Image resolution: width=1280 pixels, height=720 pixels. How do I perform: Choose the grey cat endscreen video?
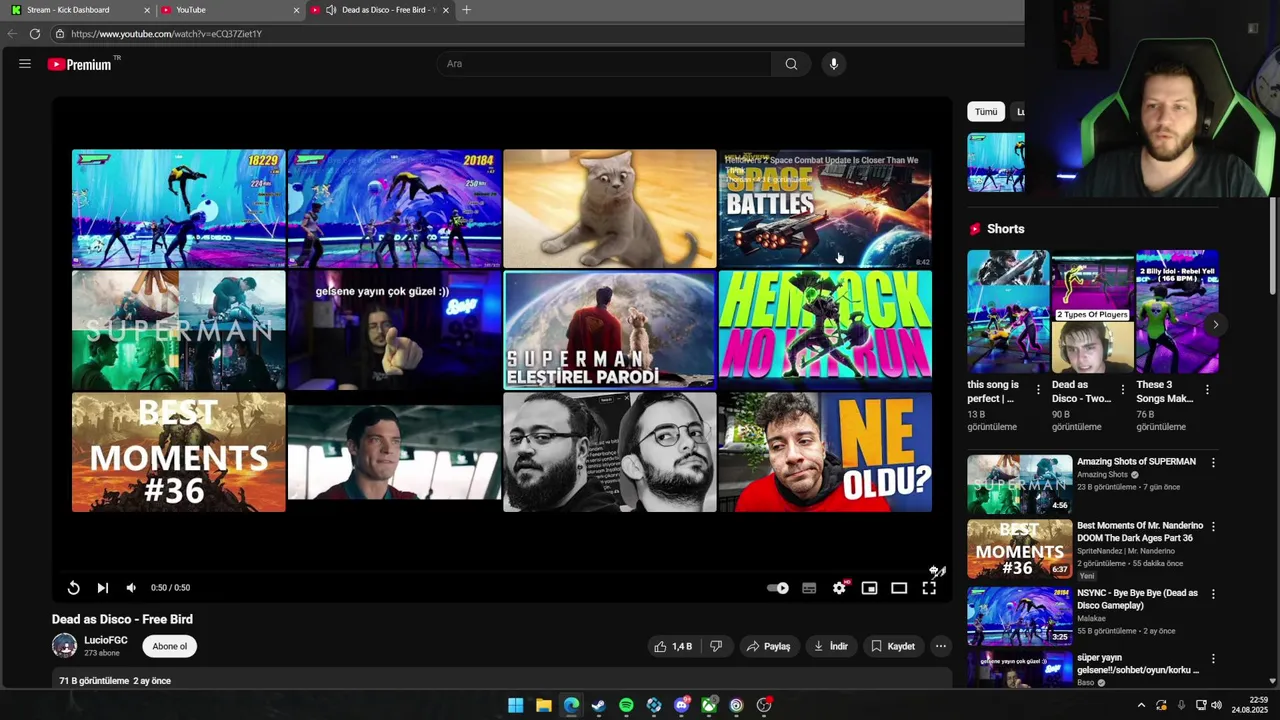(610, 208)
